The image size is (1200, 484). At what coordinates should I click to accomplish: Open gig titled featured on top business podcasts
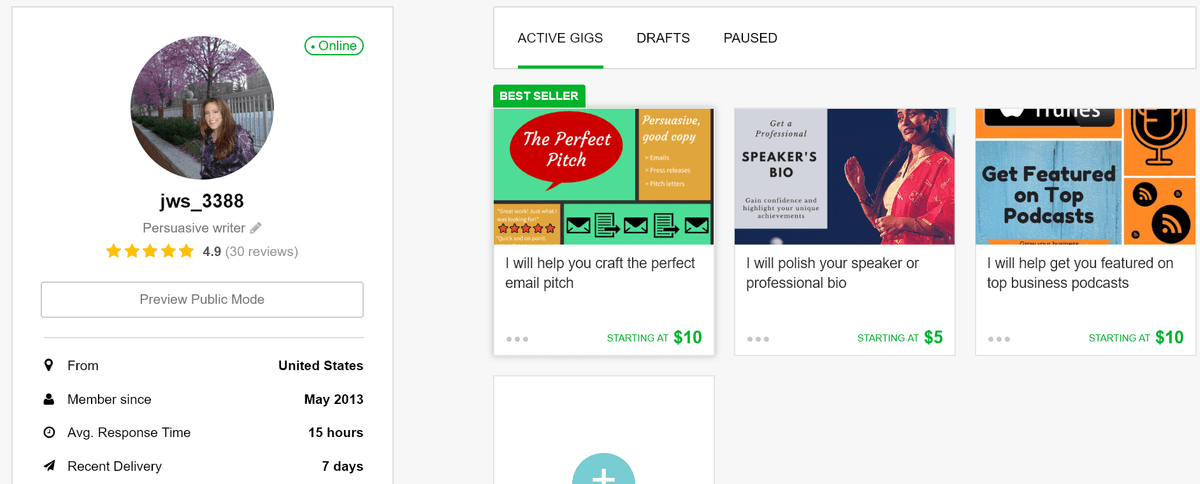1080,273
